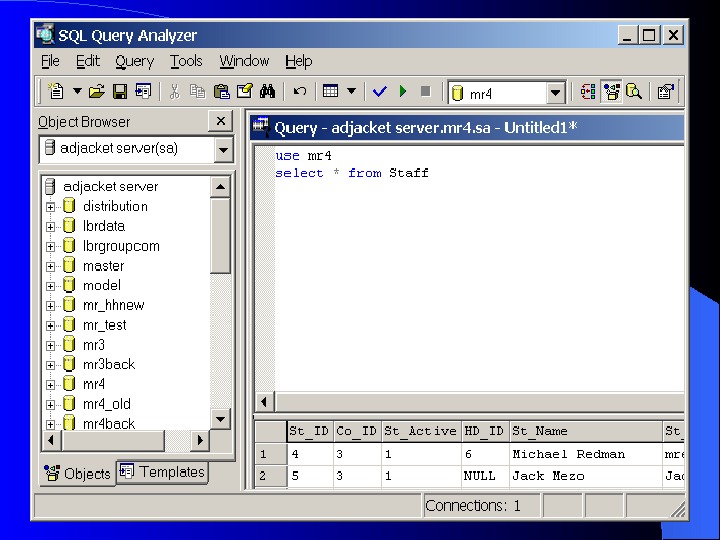This screenshot has width=720, height=540.
Task: Switch to the Objects tab
Action: click(x=77, y=473)
